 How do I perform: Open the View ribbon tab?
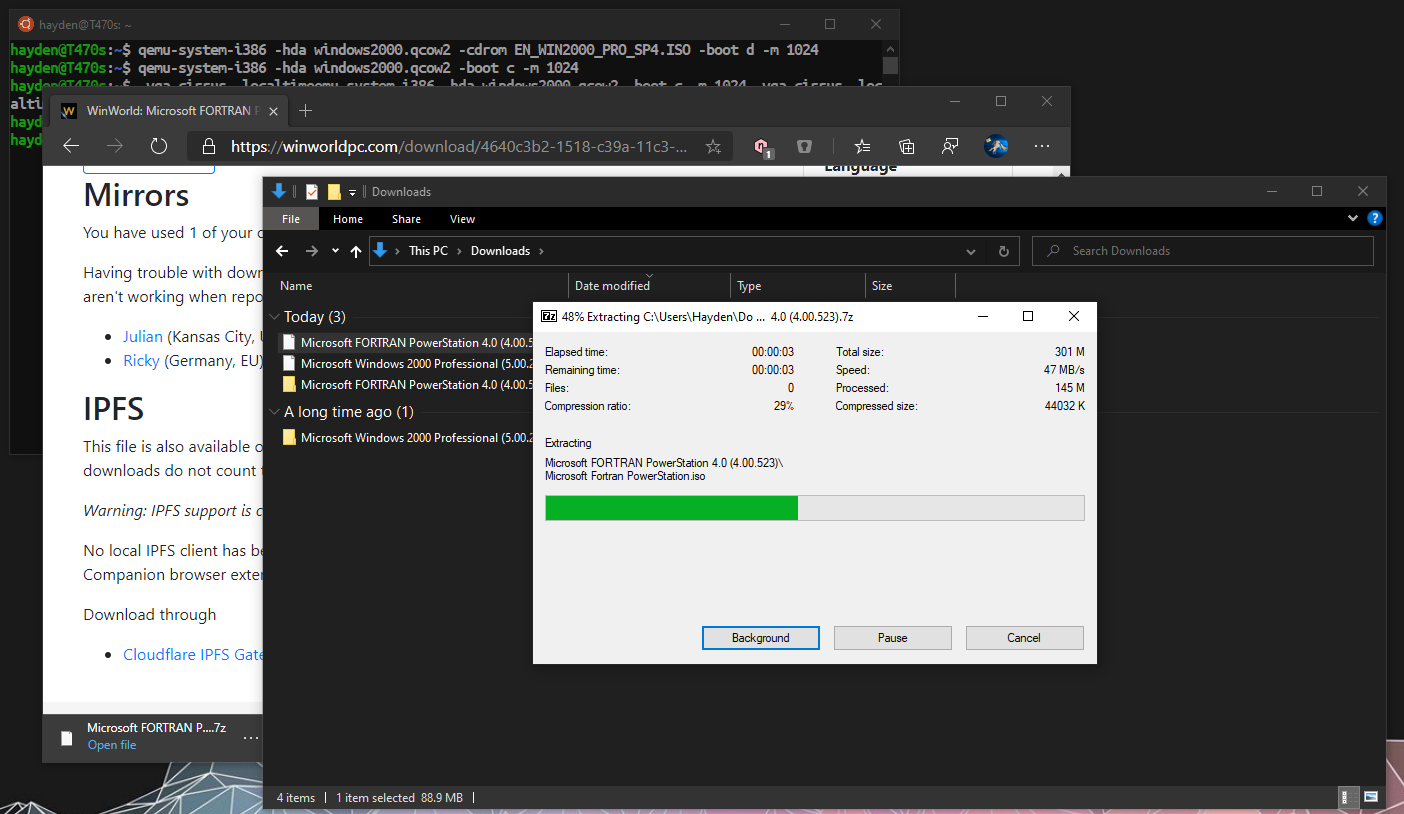click(462, 219)
